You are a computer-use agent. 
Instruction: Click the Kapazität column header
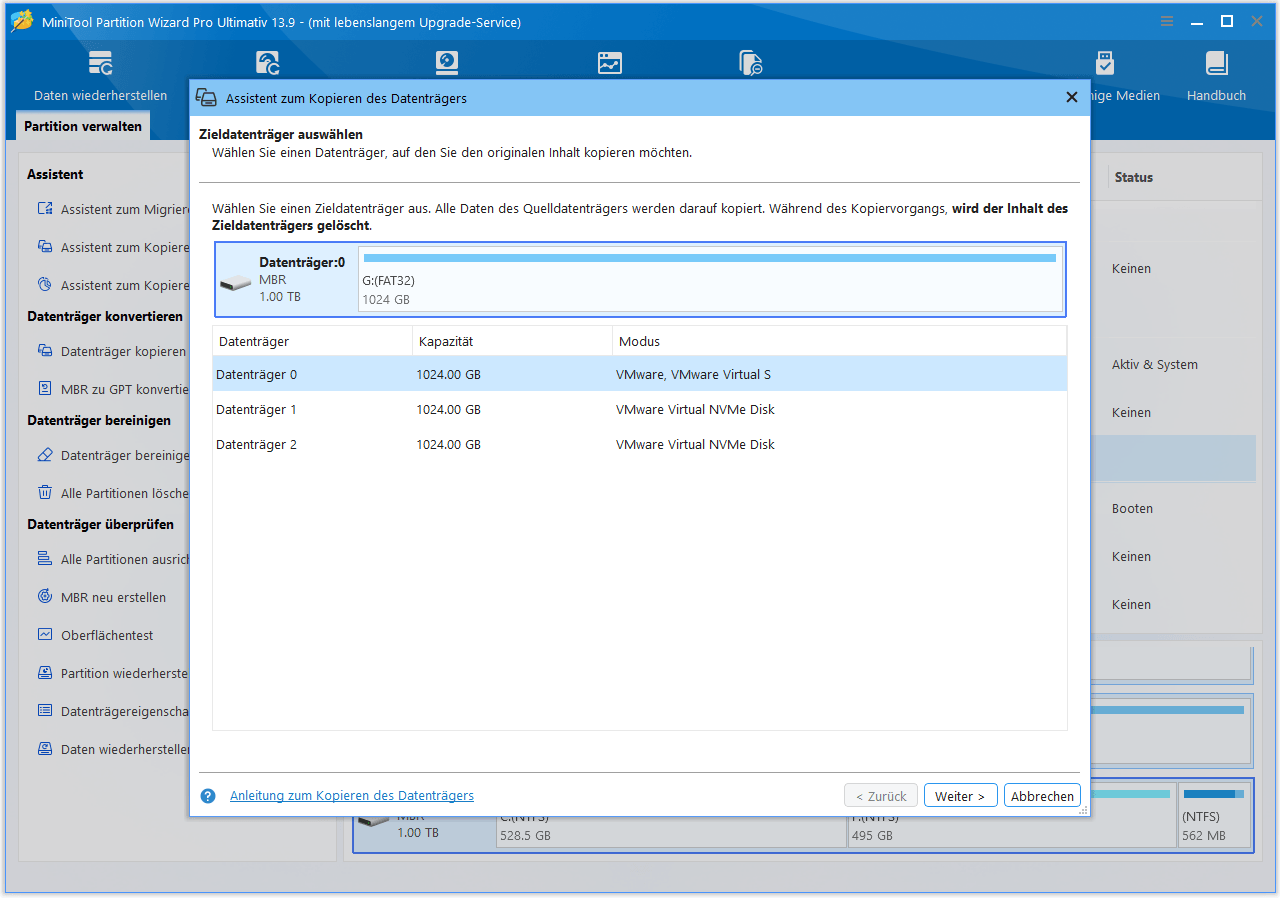pyautogui.click(x=512, y=341)
